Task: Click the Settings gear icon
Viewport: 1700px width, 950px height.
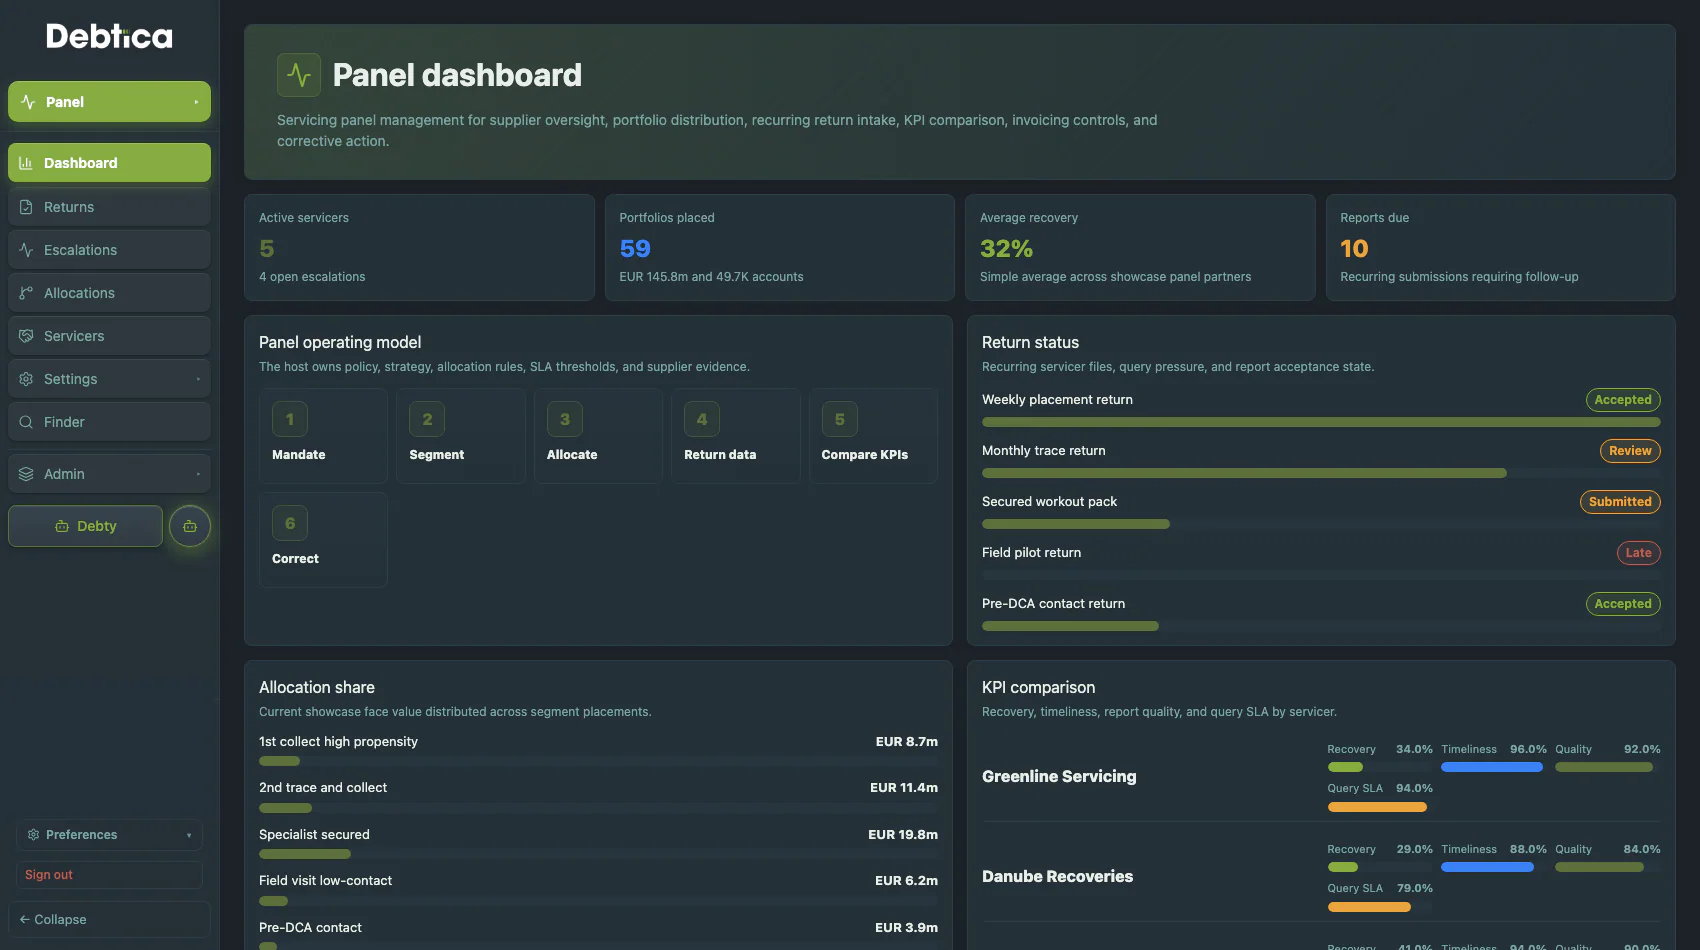Action: click(26, 379)
